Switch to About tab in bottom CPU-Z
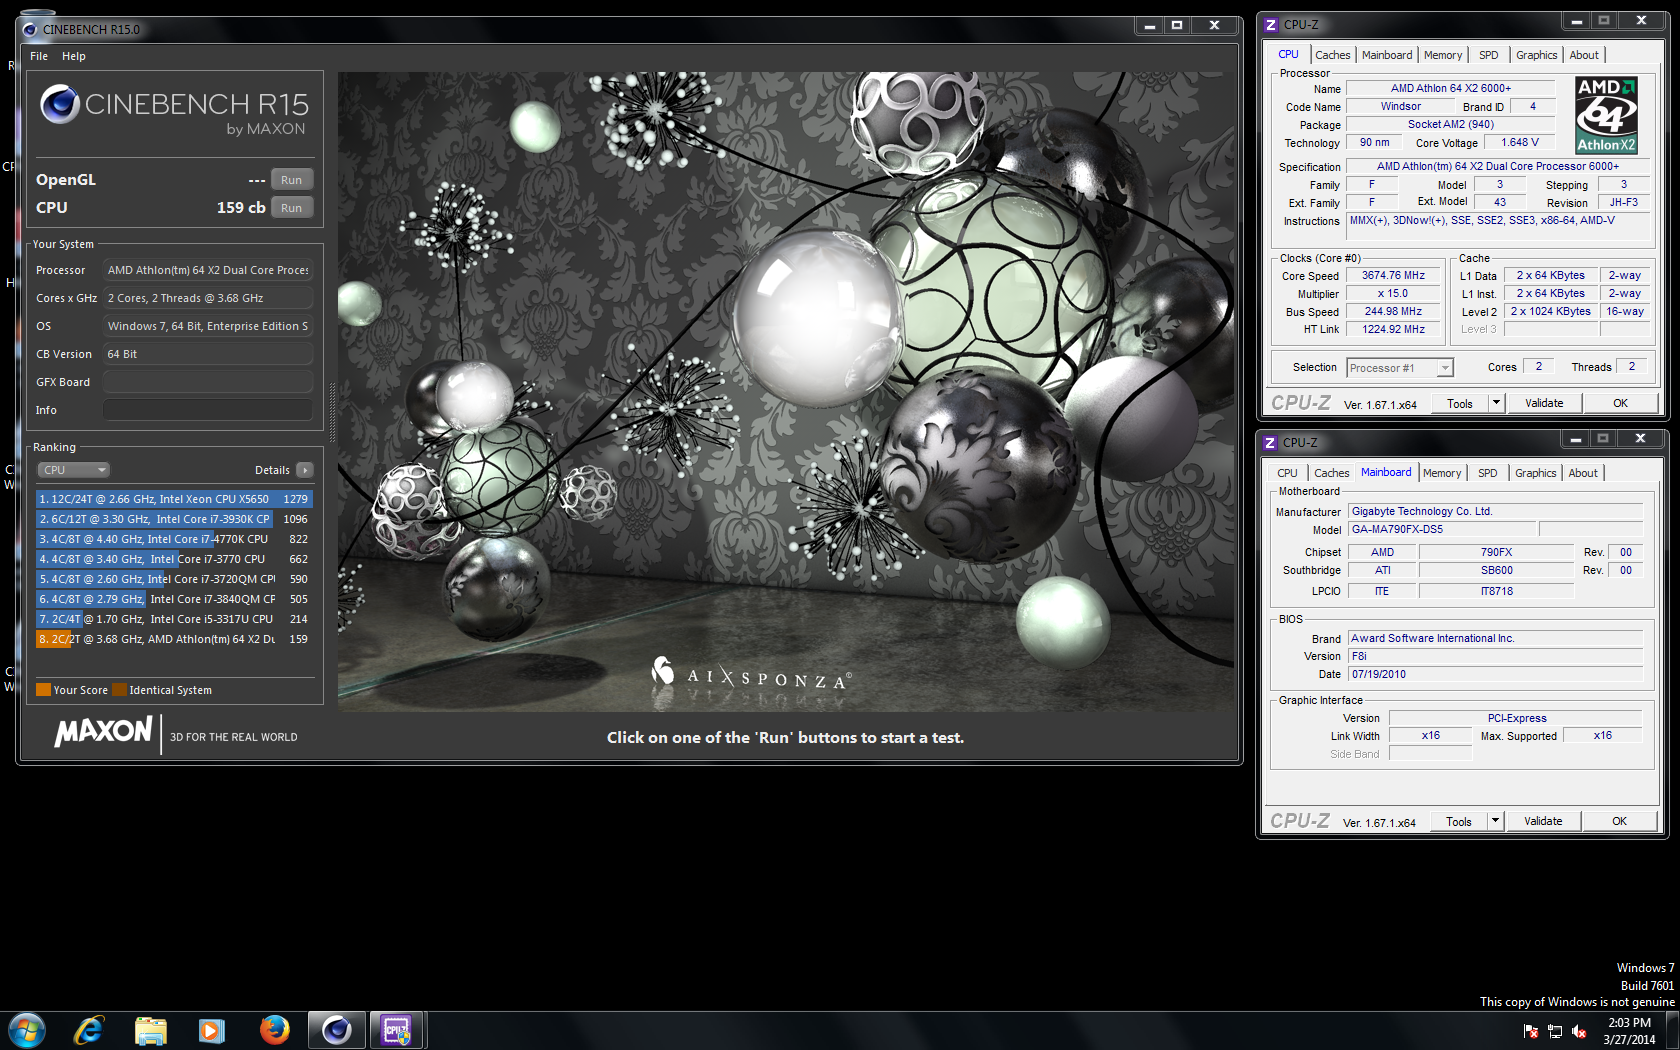The width and height of the screenshot is (1680, 1050). click(x=1583, y=473)
